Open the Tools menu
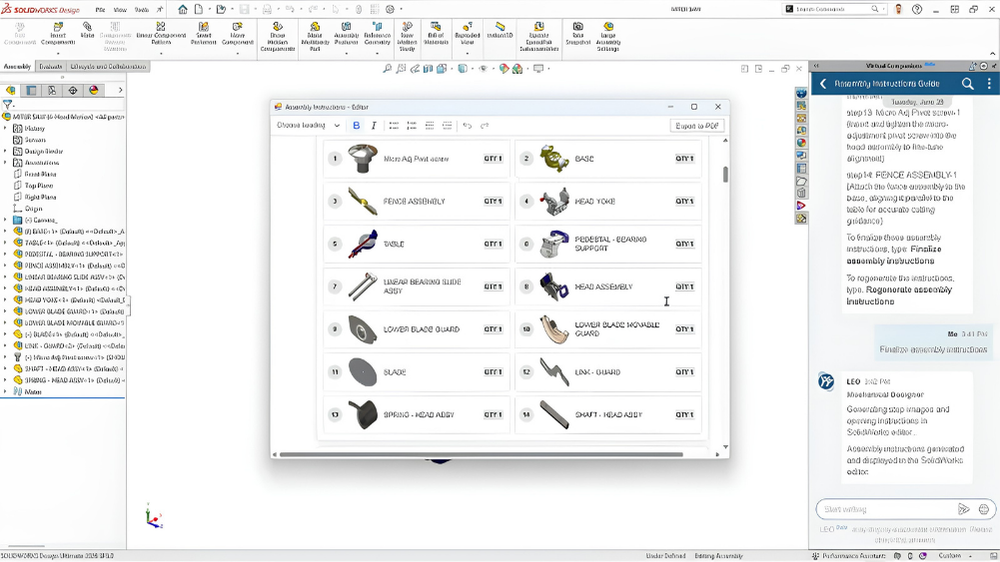 click(142, 10)
